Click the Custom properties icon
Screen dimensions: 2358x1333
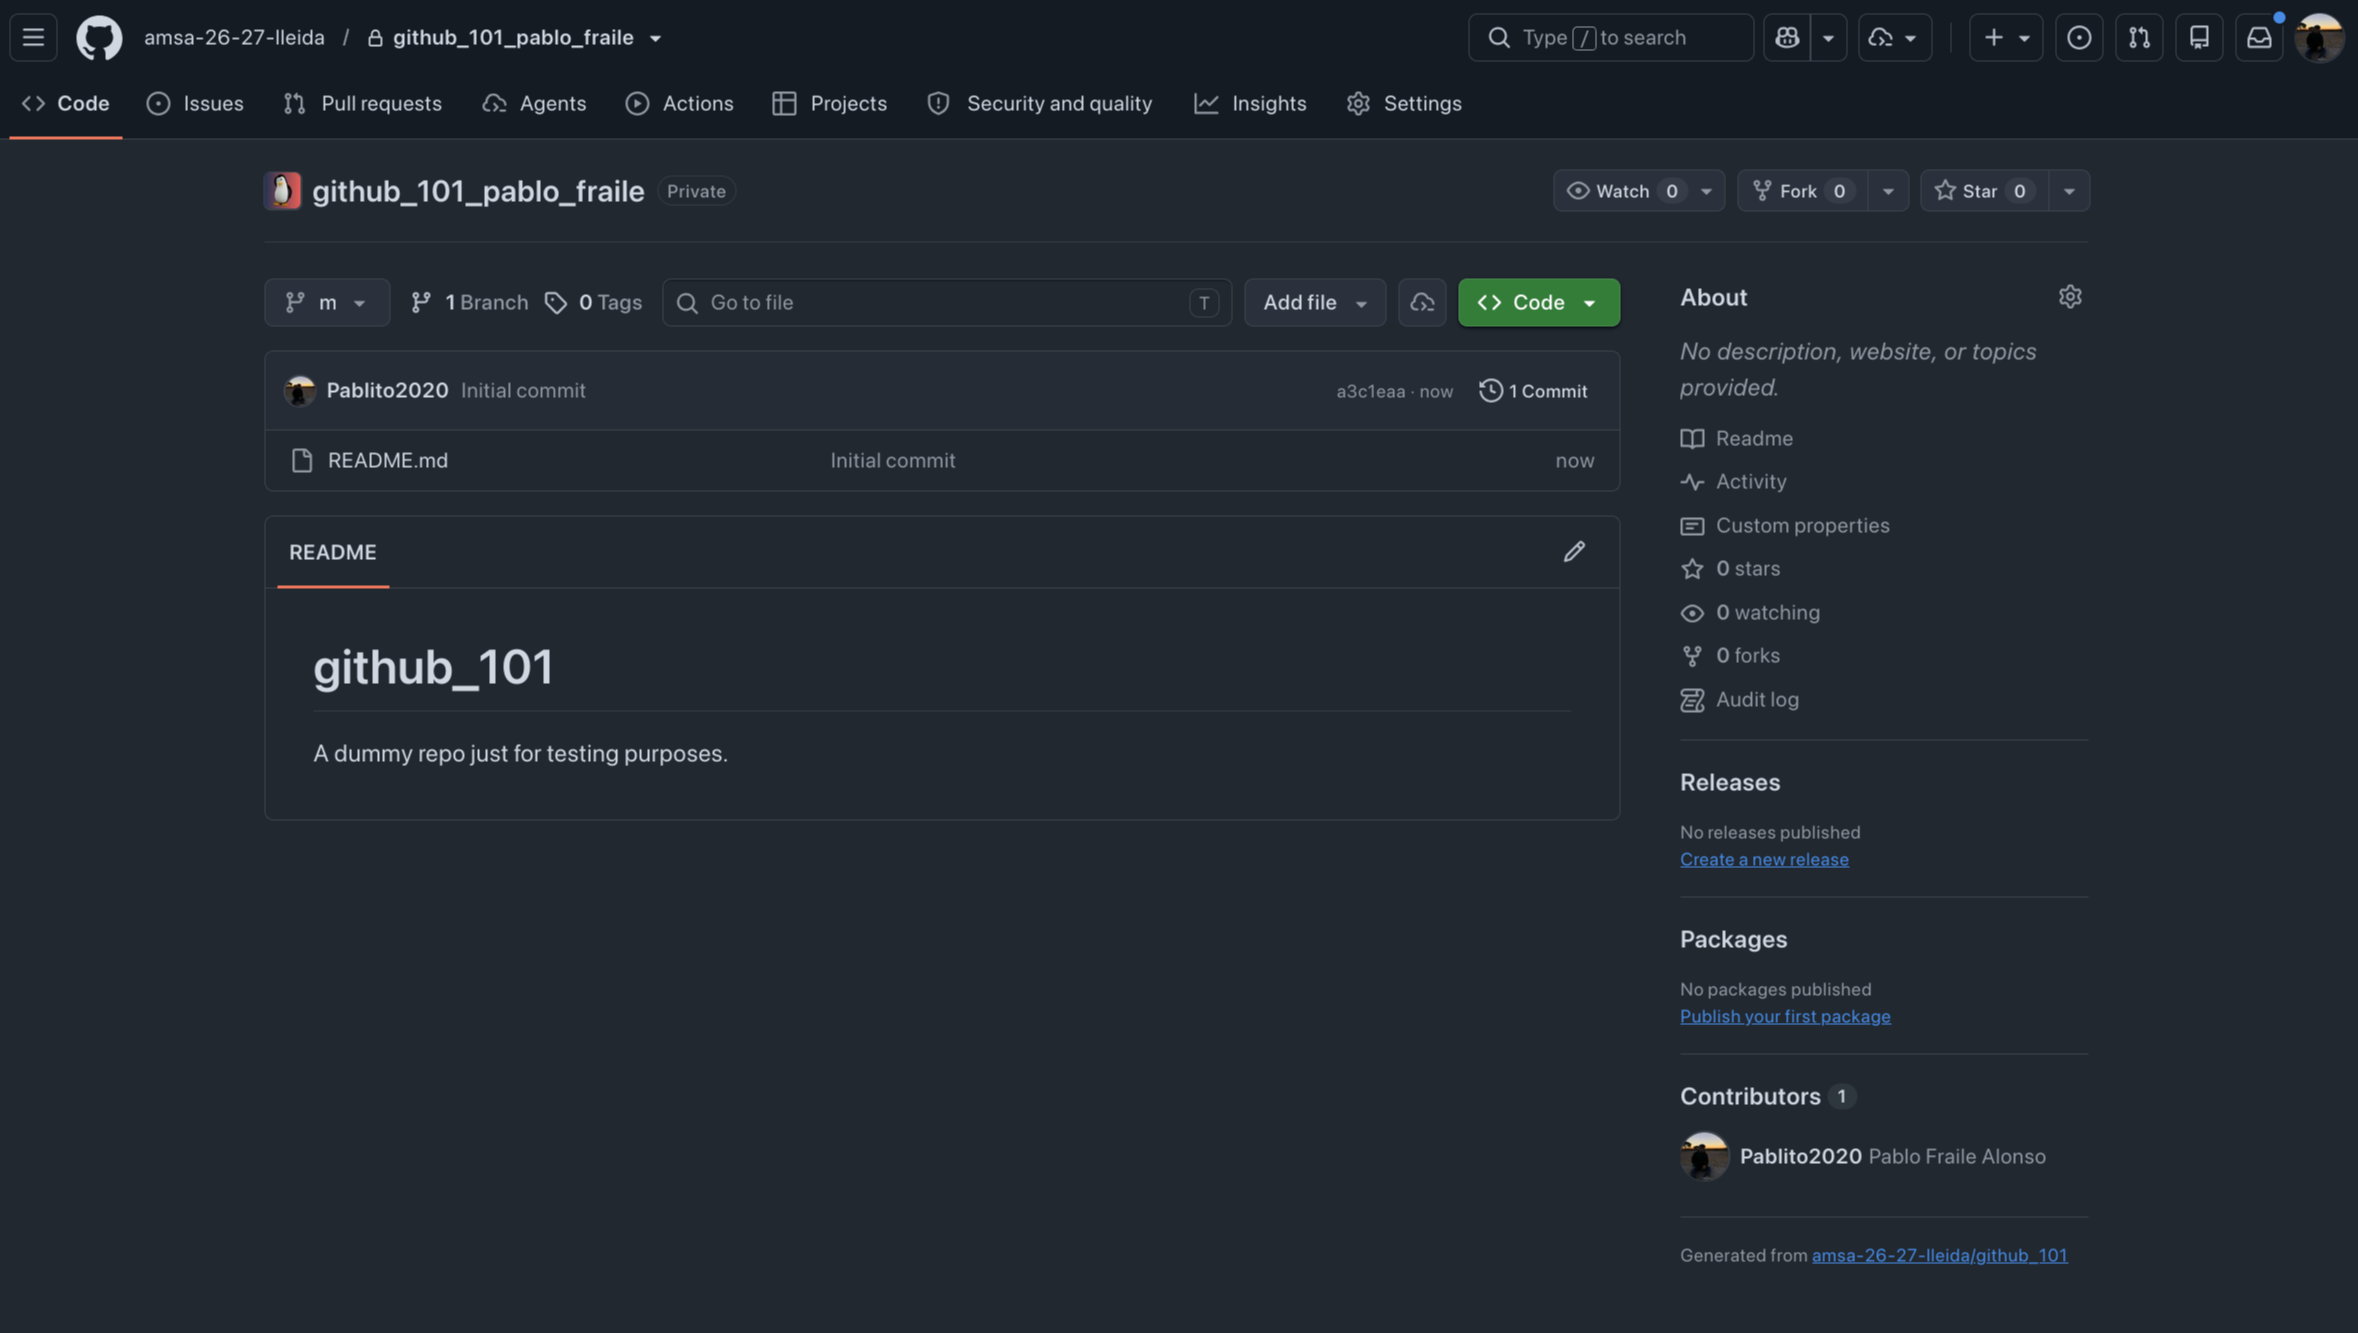pyautogui.click(x=1692, y=526)
